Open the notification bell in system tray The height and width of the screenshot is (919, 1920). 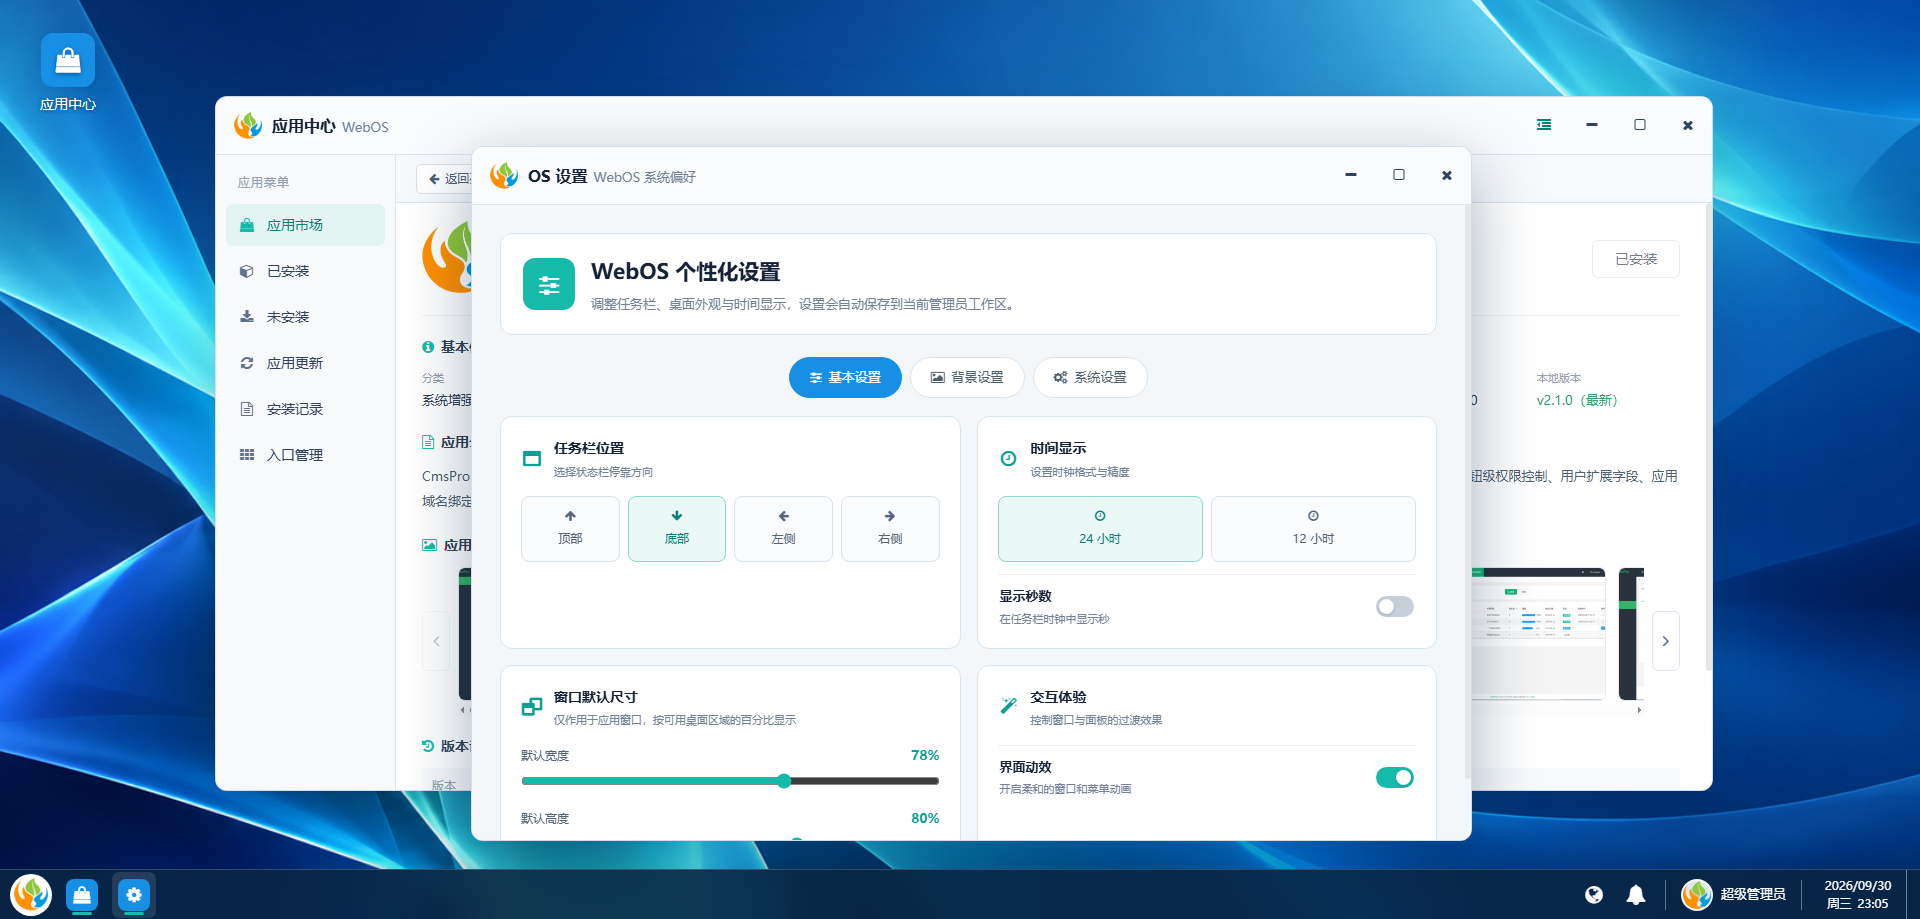[1636, 894]
